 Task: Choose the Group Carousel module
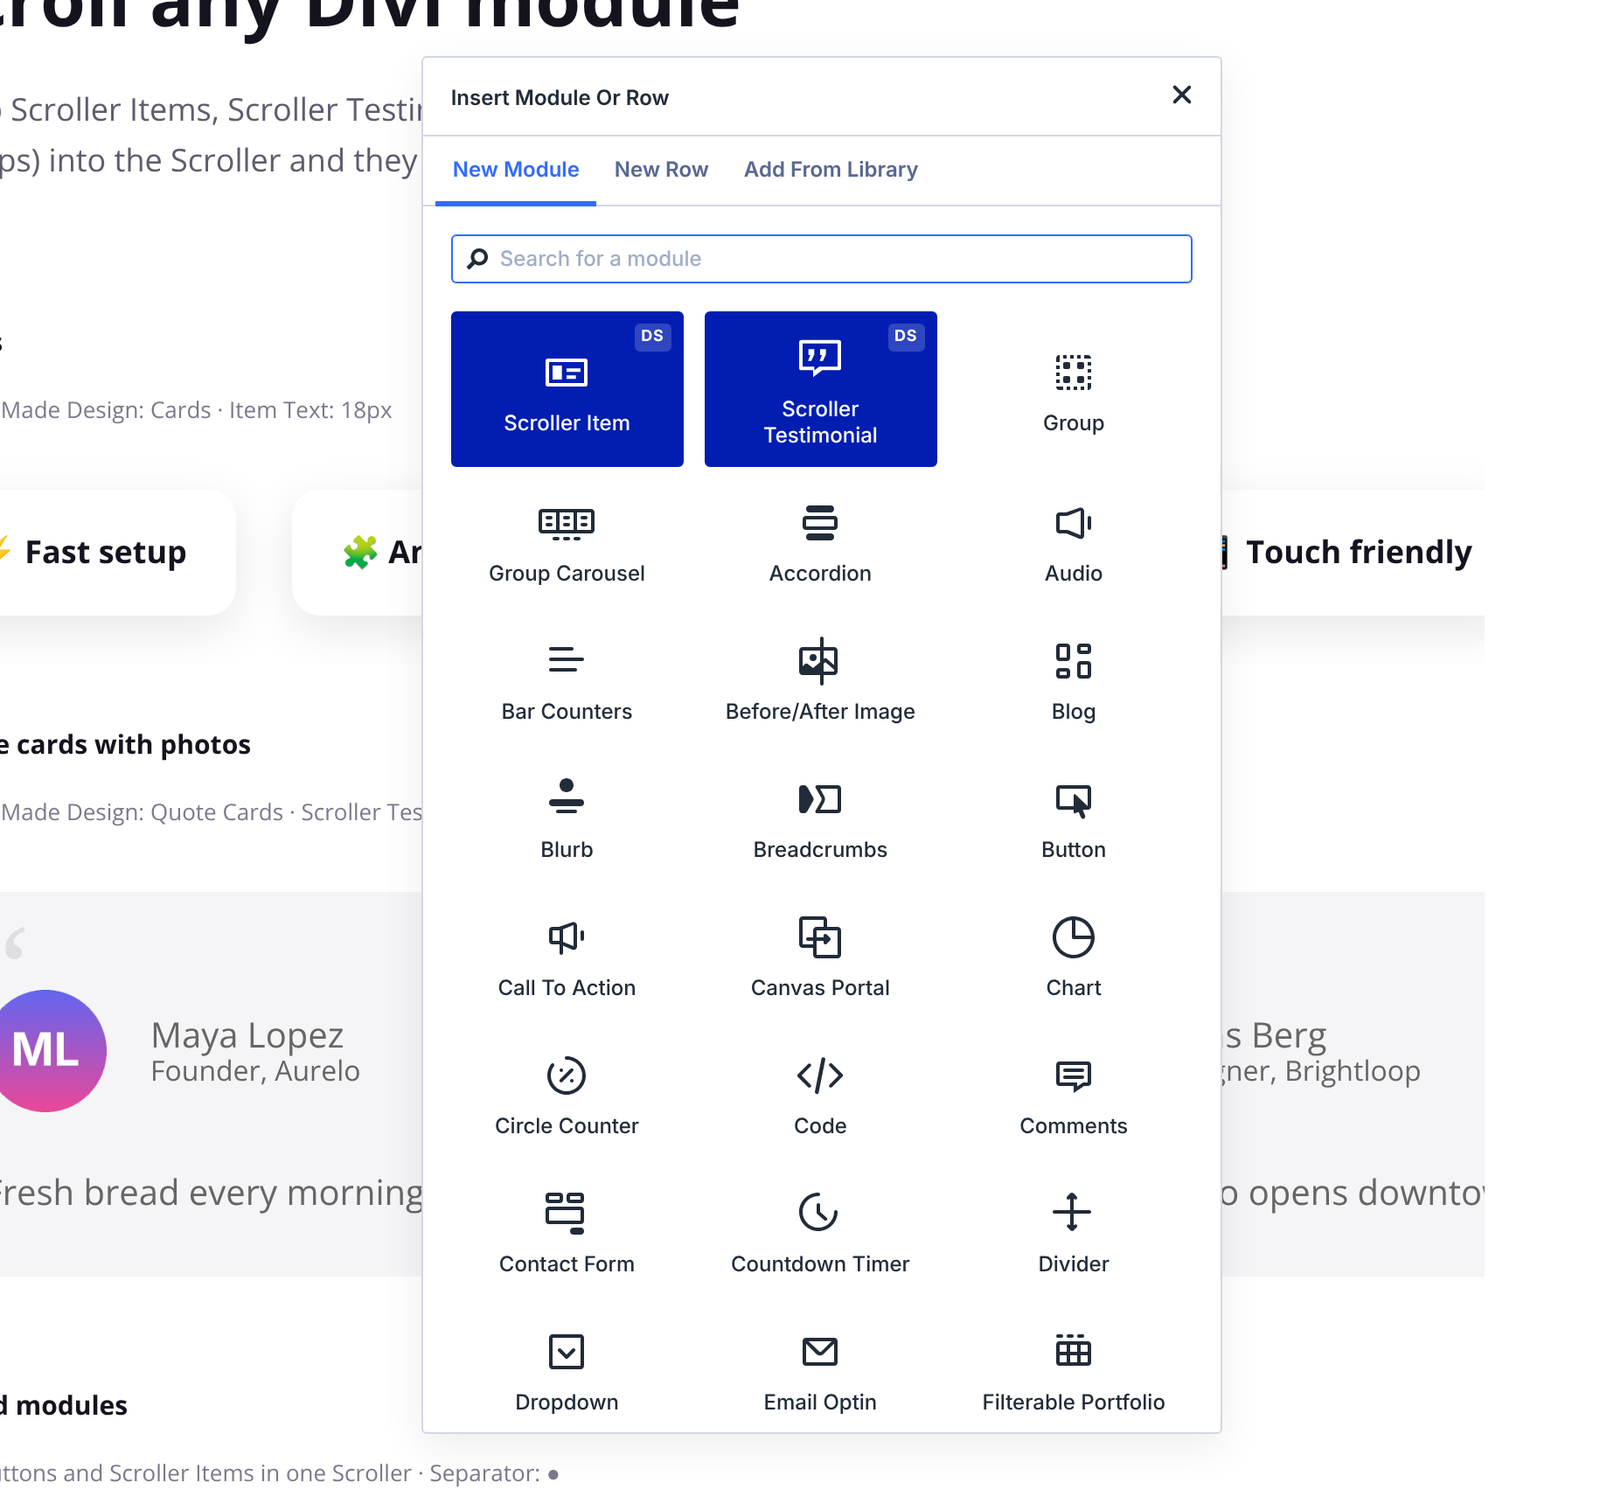(567, 544)
